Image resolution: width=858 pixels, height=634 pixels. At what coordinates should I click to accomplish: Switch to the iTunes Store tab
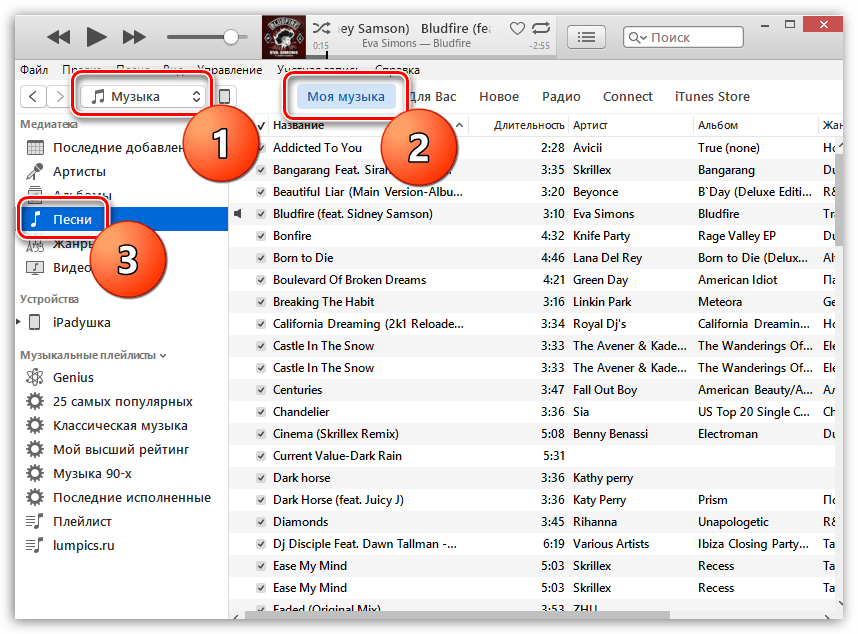[x=712, y=96]
